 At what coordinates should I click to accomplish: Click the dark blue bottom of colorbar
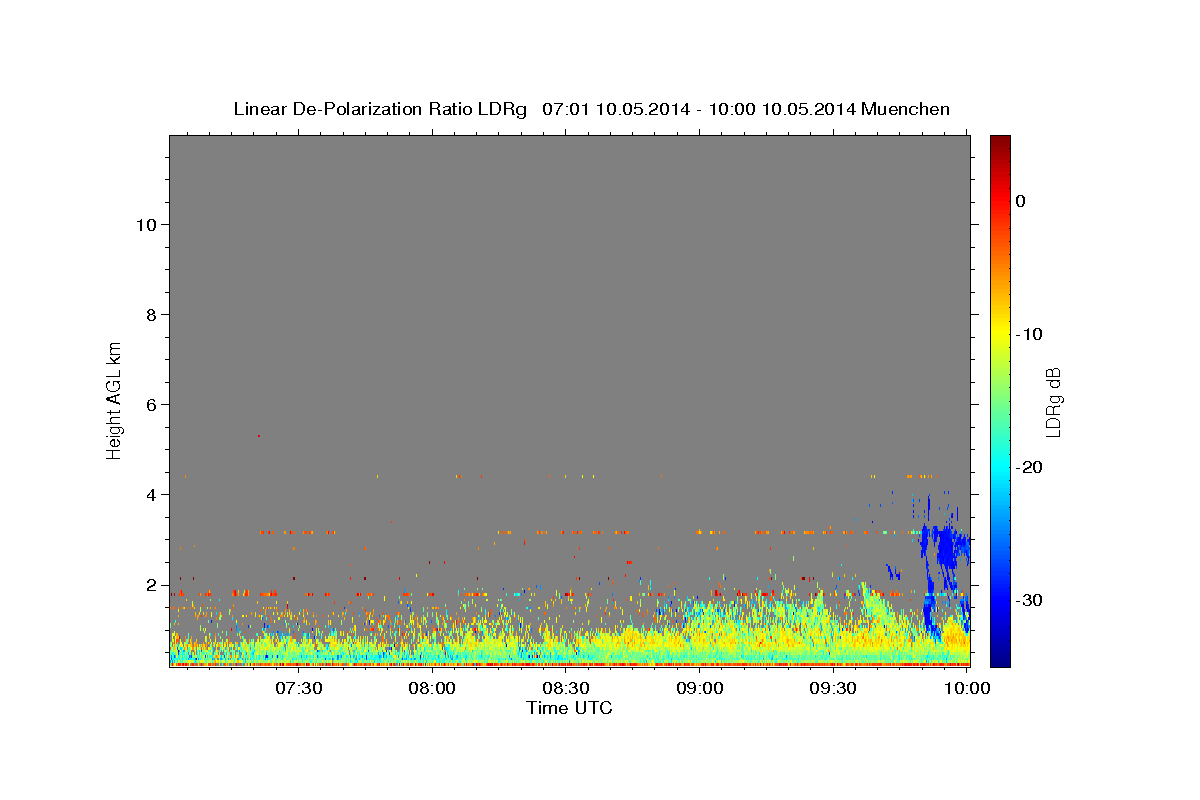[1000, 658]
